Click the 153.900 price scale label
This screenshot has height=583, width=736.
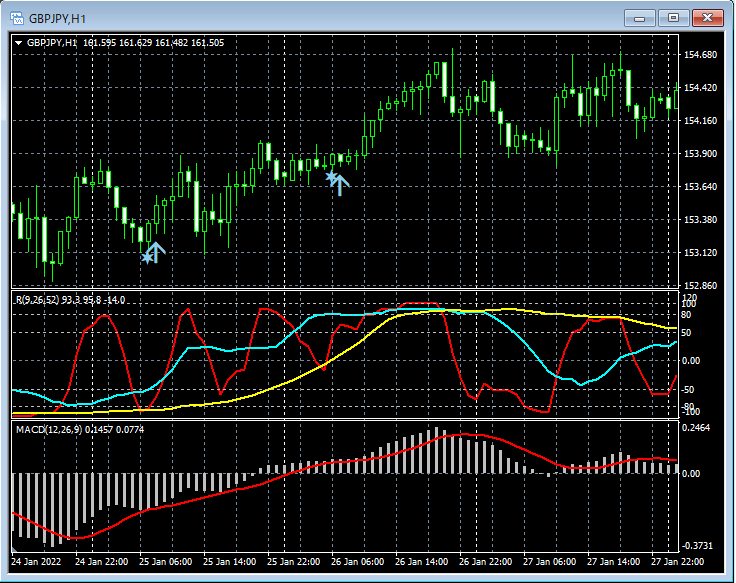[700, 153]
